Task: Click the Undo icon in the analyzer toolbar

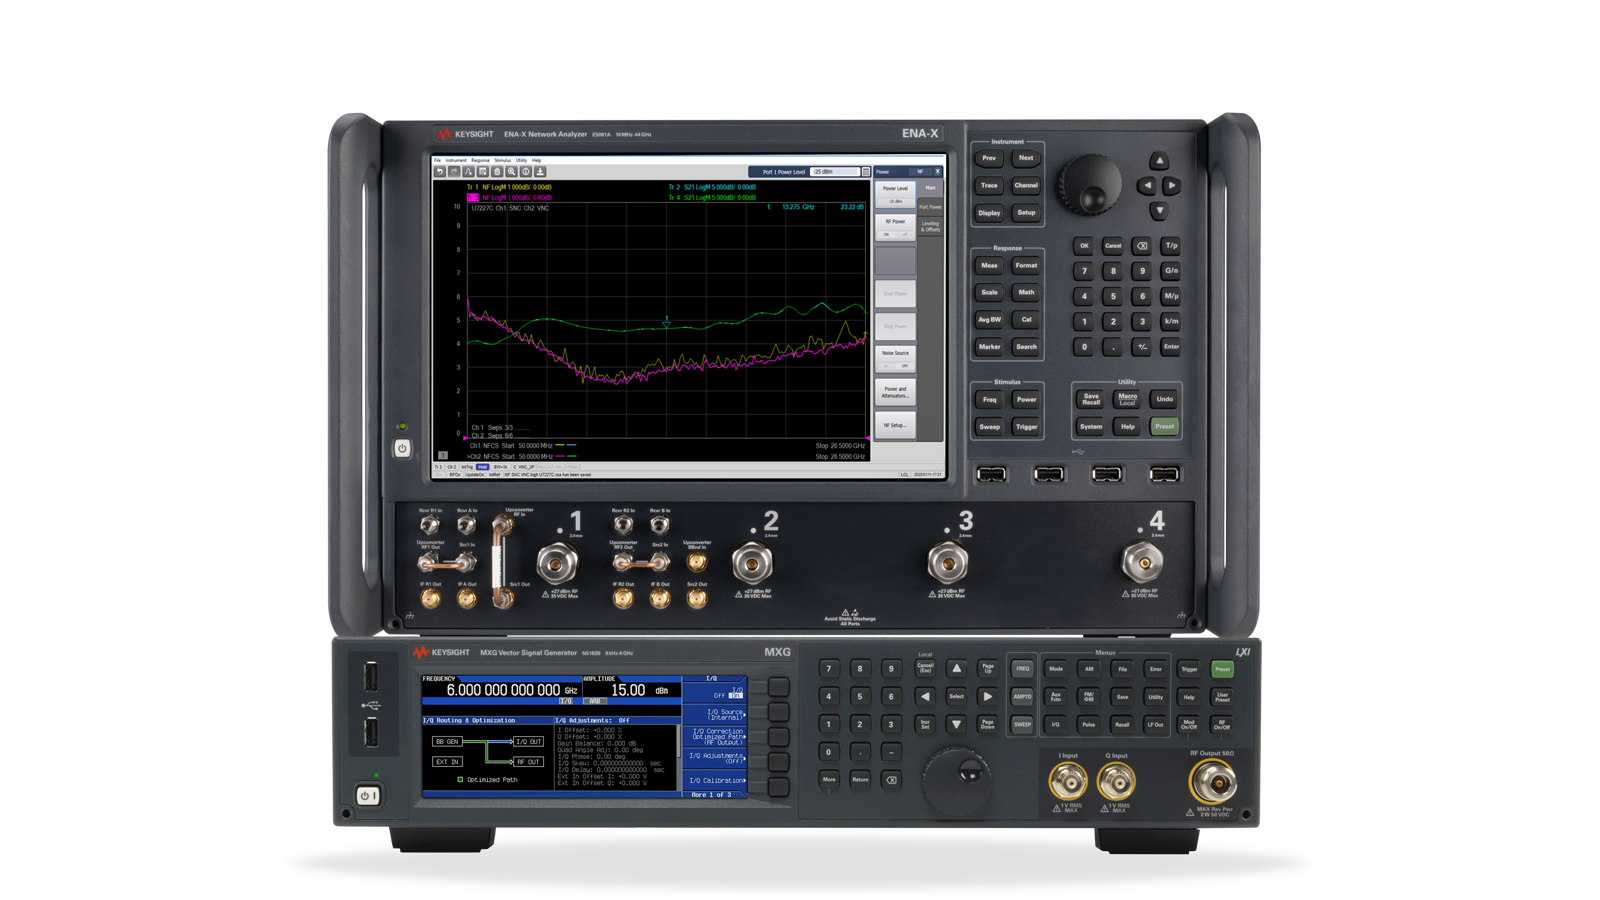Action: (x=440, y=172)
